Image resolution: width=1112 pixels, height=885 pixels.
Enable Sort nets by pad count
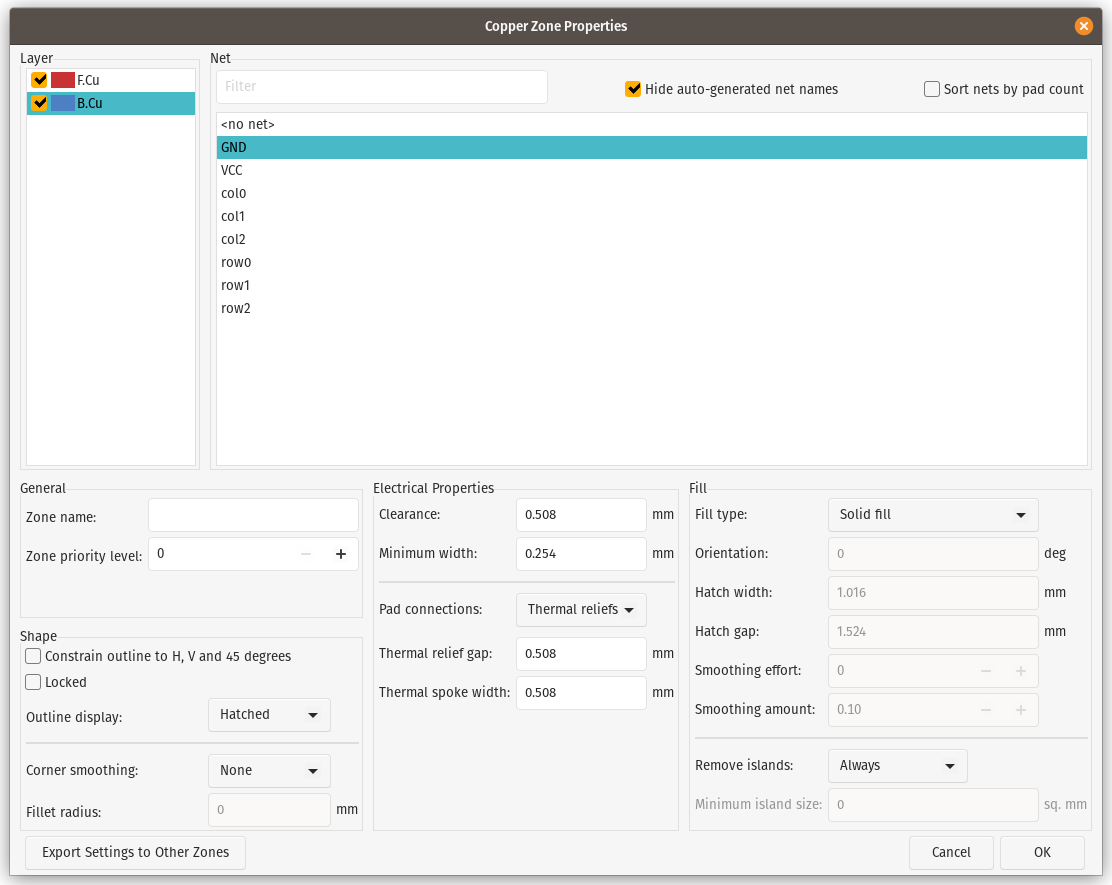pos(932,89)
